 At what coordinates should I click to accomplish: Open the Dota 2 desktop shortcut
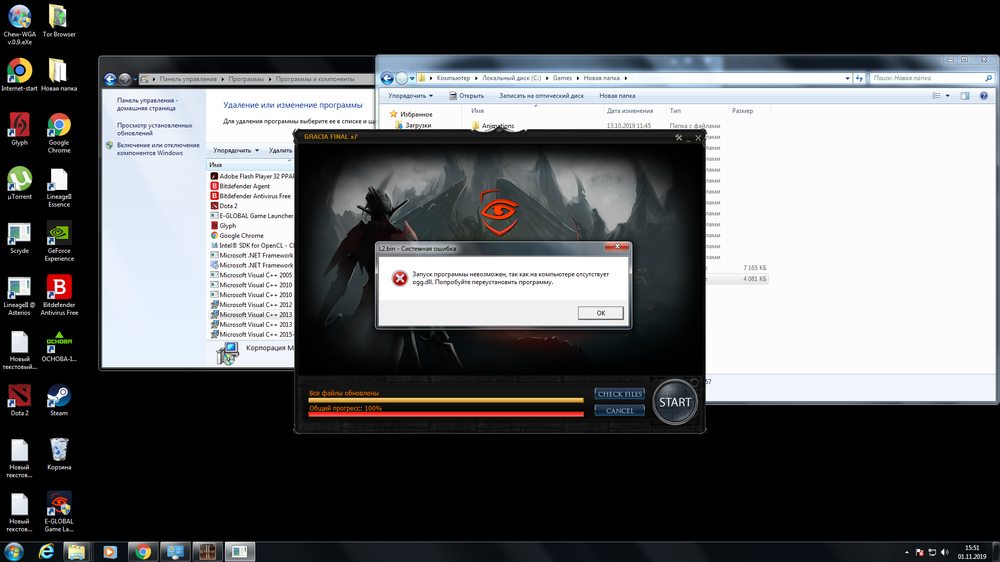pyautogui.click(x=19, y=397)
